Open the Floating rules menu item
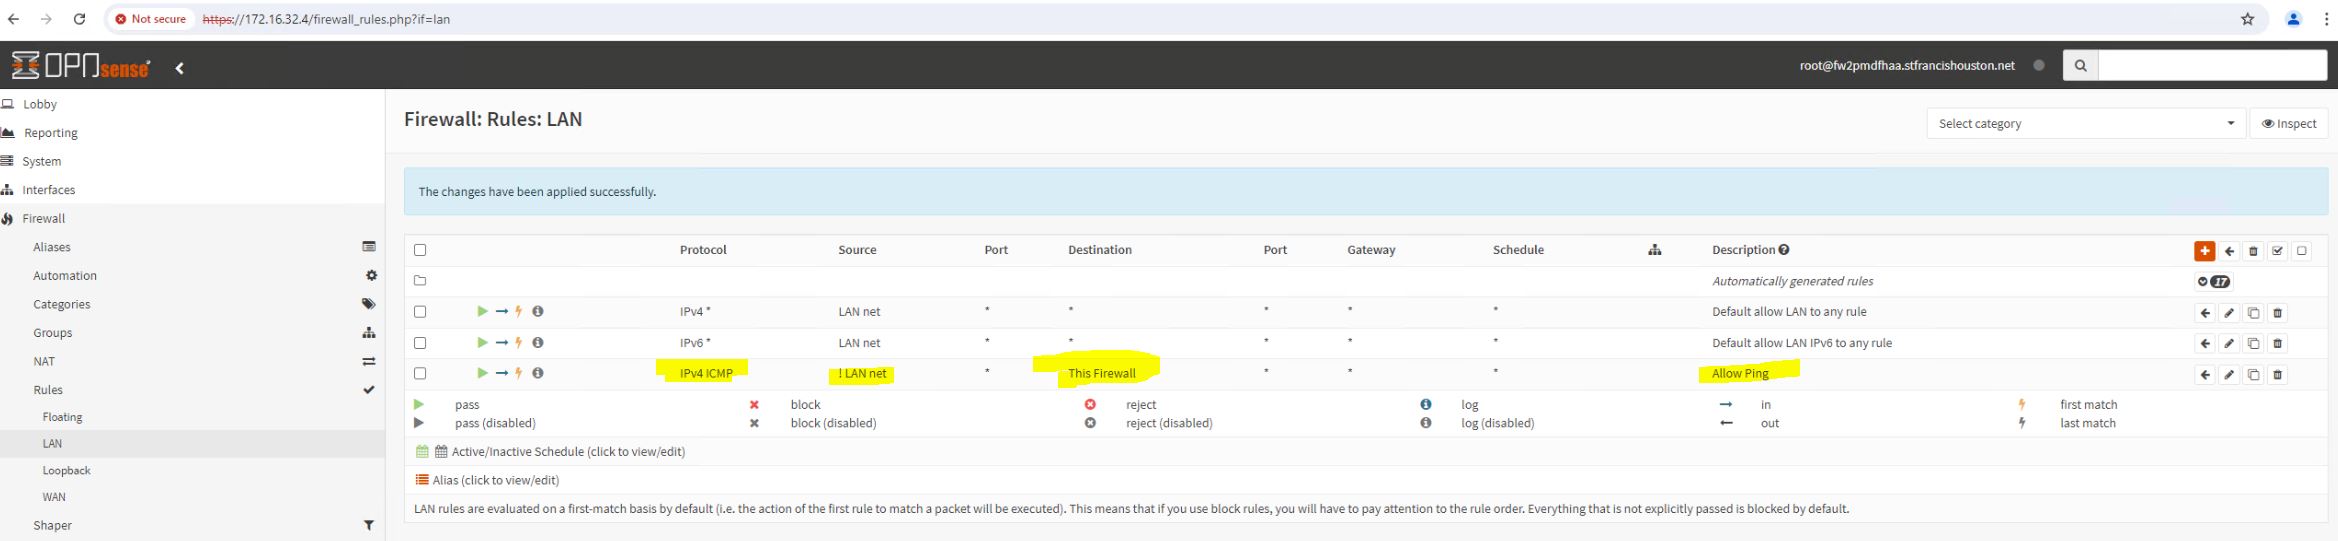 coord(62,417)
